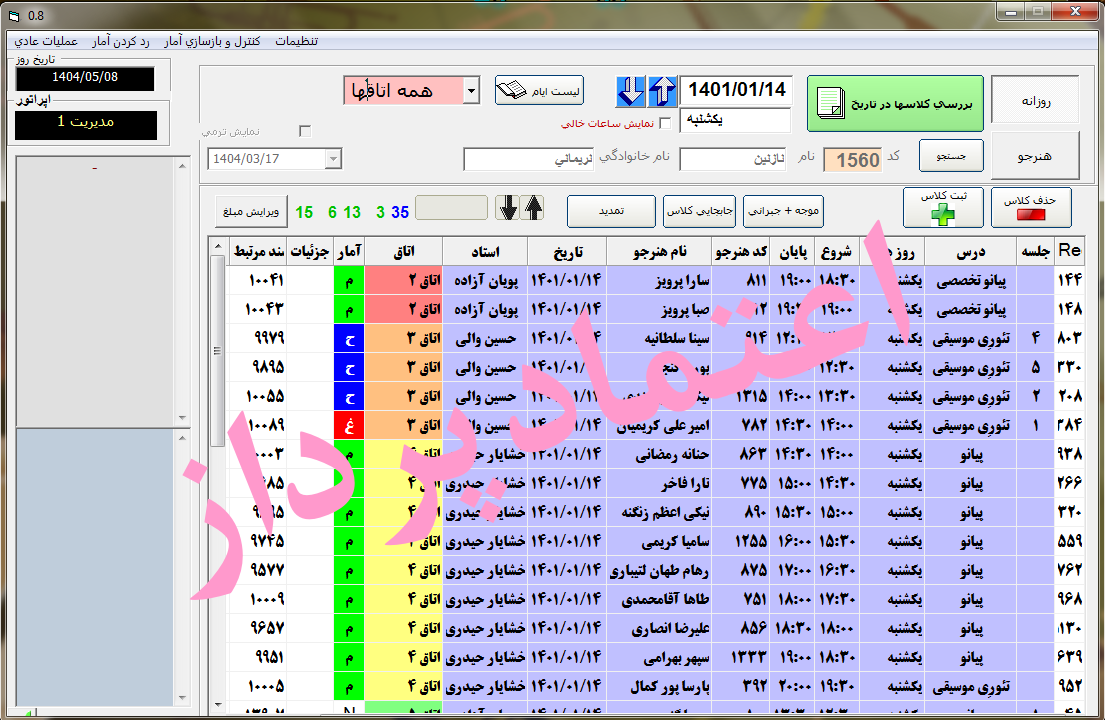Toggle نمايش ترمي checkbox
Viewport: 1105px width, 720px height.
pos(305,131)
